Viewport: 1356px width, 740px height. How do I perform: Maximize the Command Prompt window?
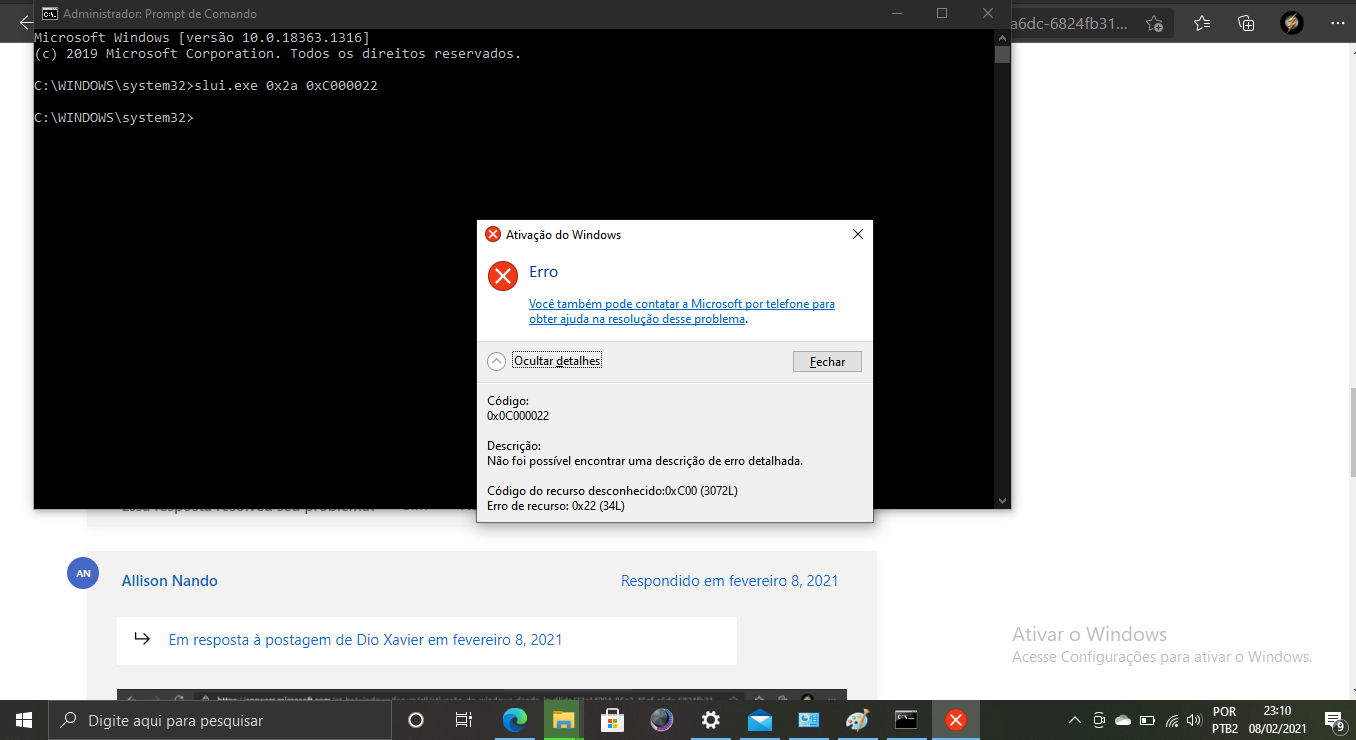pos(942,14)
